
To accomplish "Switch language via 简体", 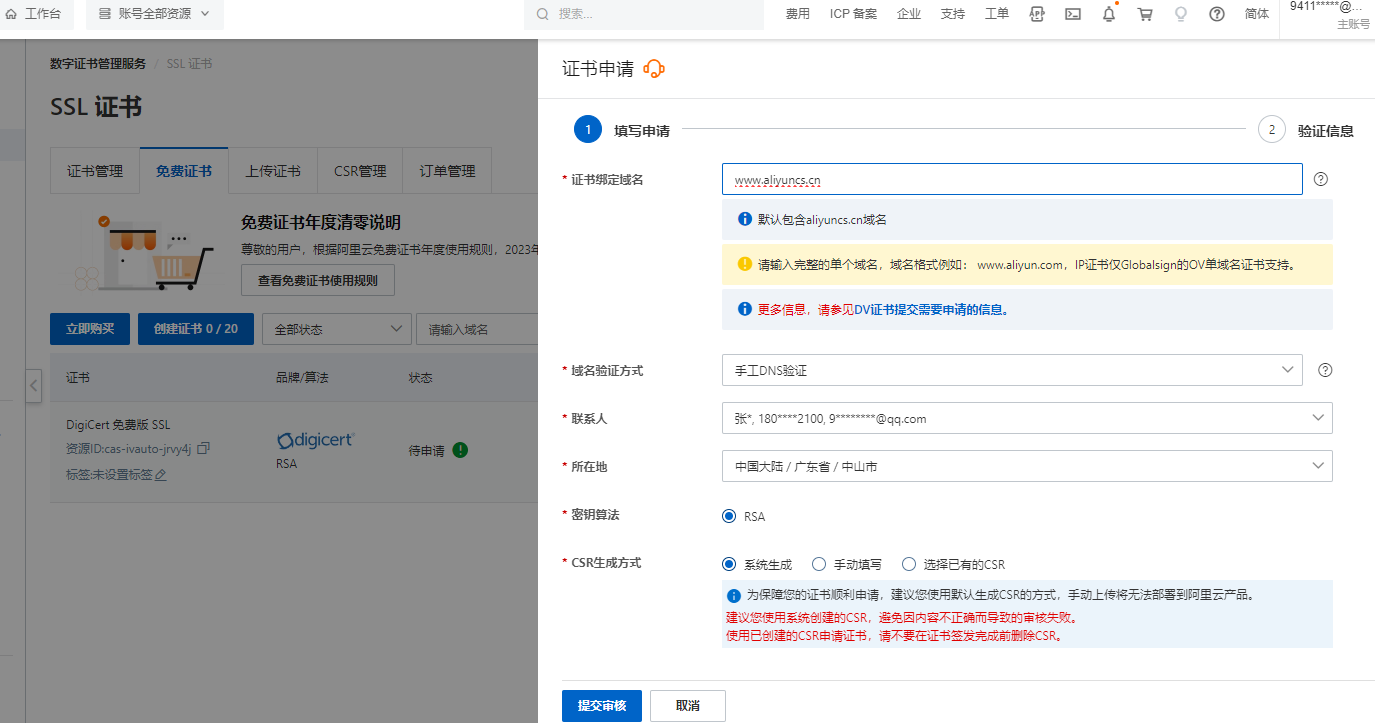I will tap(1257, 14).
